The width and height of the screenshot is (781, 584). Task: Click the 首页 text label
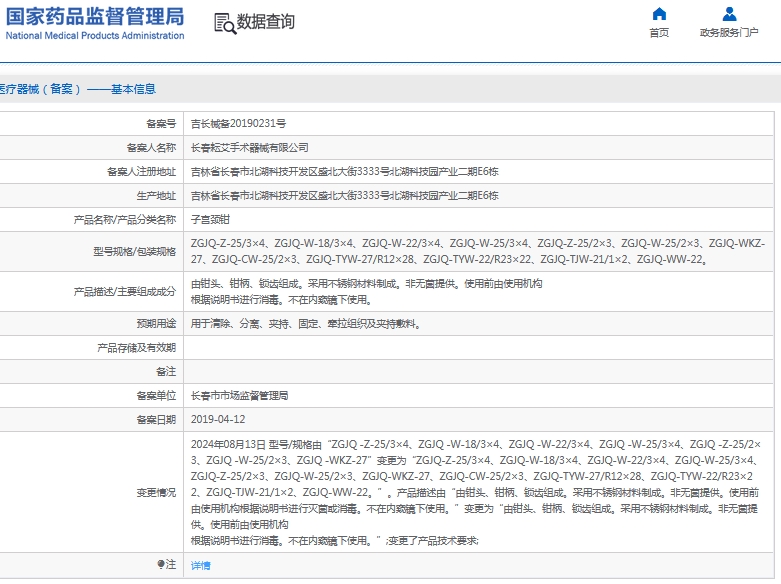pos(659,33)
